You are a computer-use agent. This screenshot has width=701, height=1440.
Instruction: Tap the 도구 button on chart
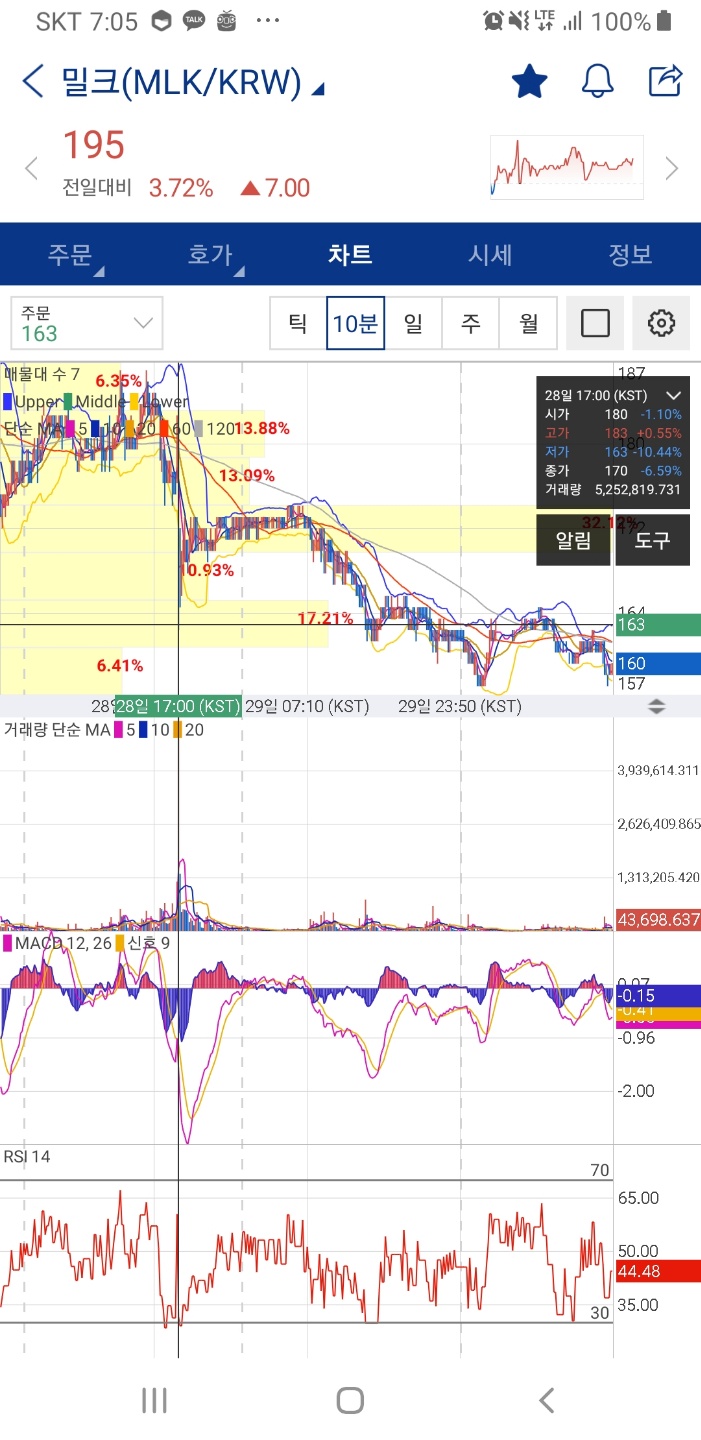[x=652, y=540]
